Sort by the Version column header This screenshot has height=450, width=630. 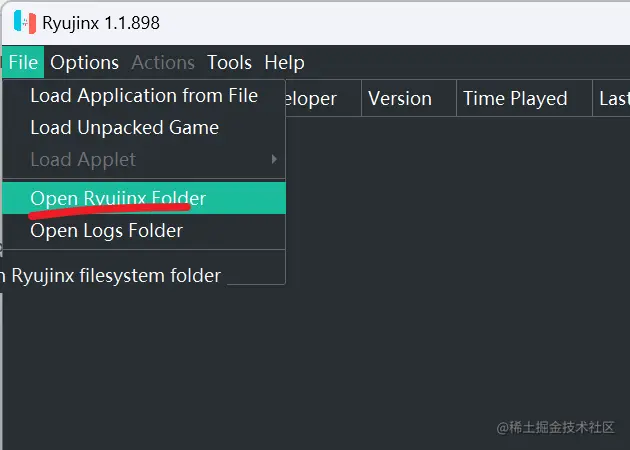pos(409,98)
